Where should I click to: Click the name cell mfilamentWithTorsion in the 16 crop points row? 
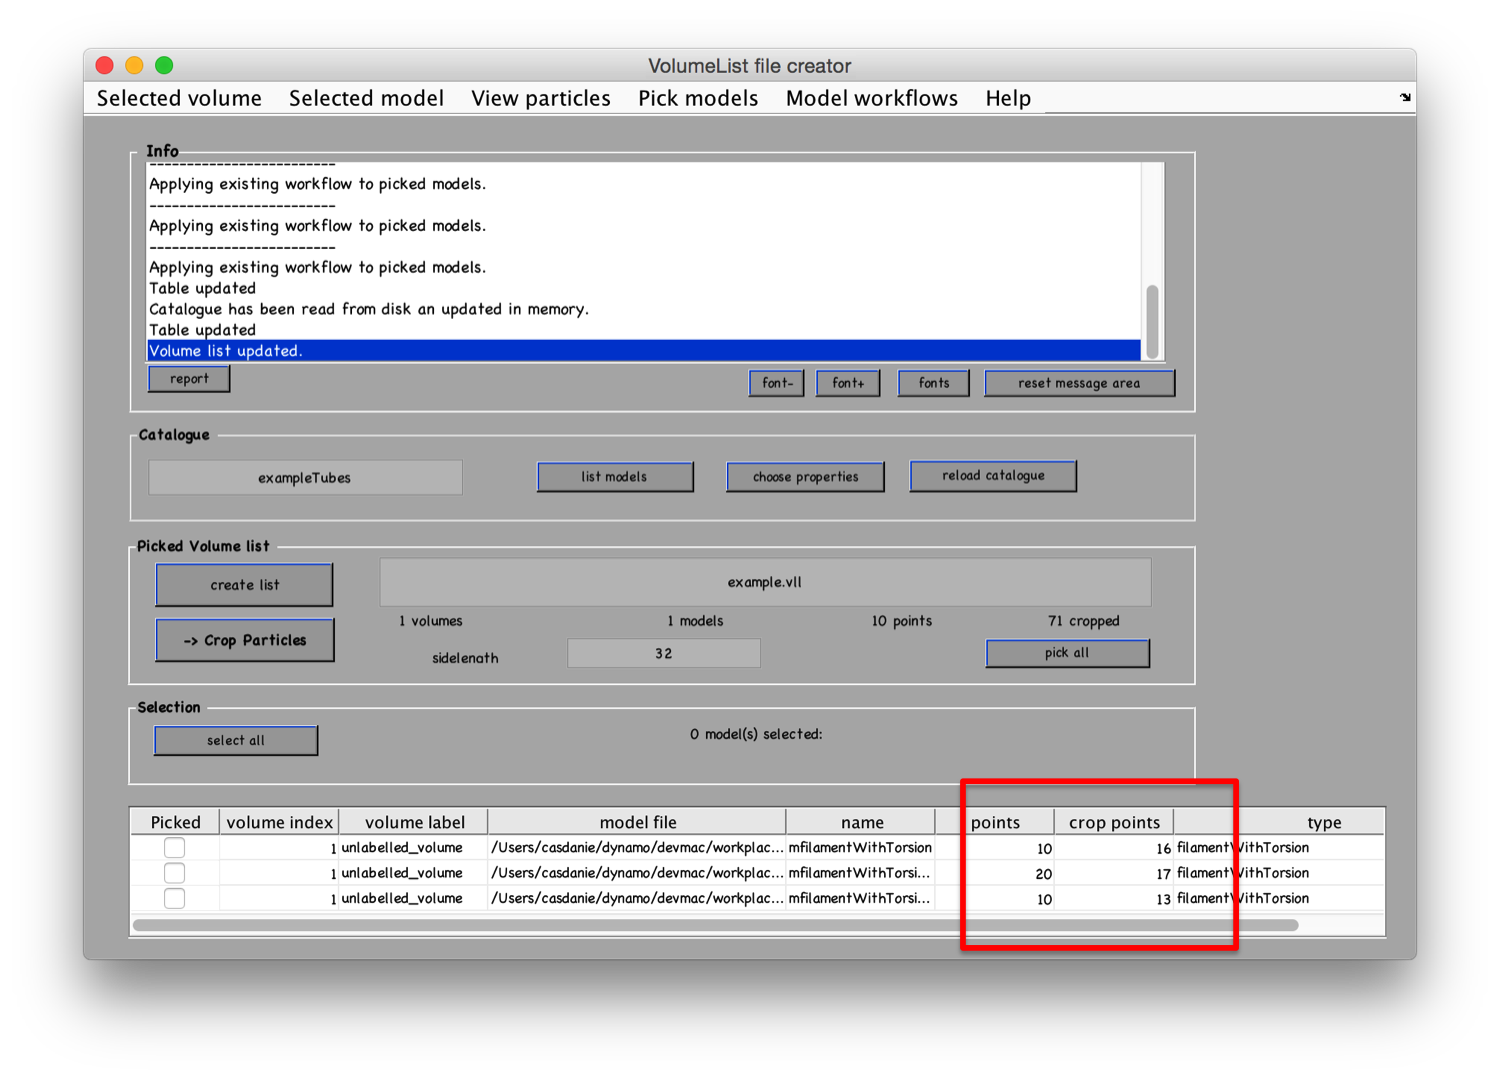coord(861,848)
